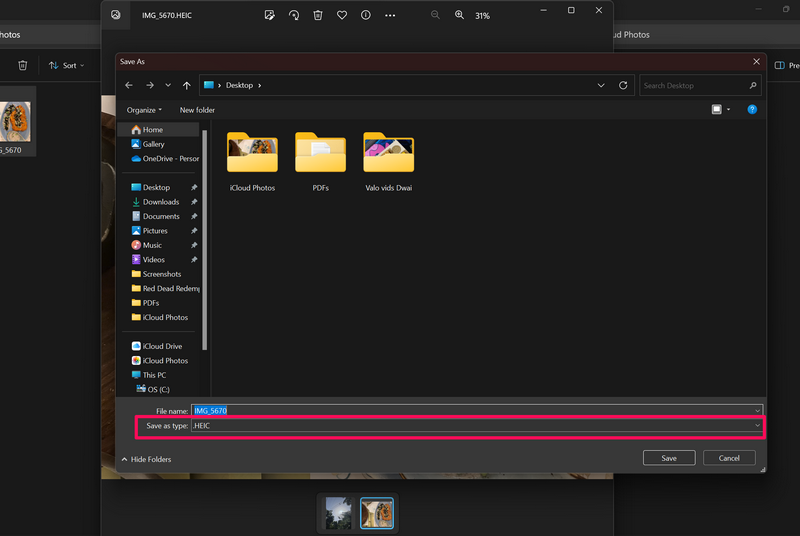Select iCloud Drive in the sidebar
This screenshot has height=536, width=800.
tap(161, 346)
